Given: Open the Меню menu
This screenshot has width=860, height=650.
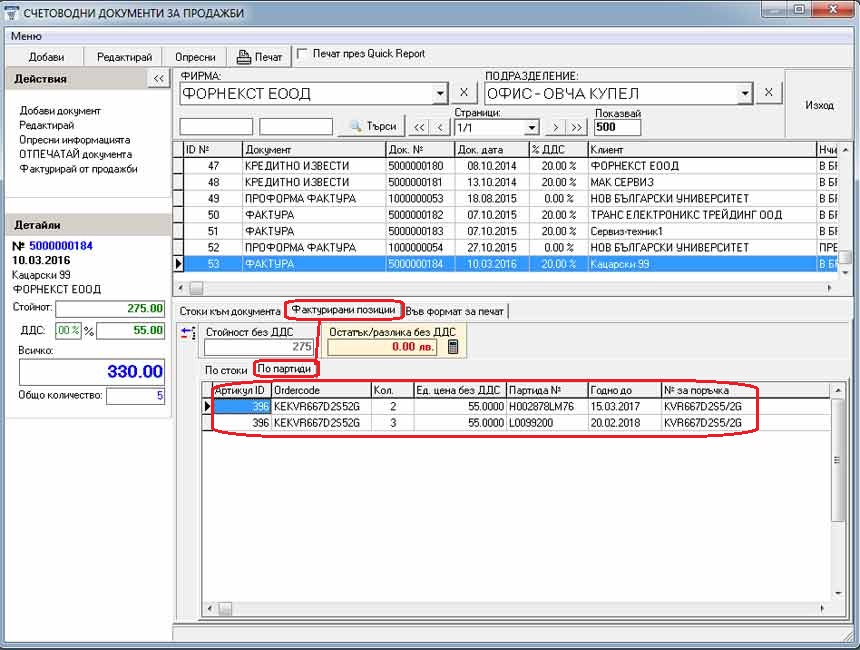Looking at the screenshot, I should (26, 36).
